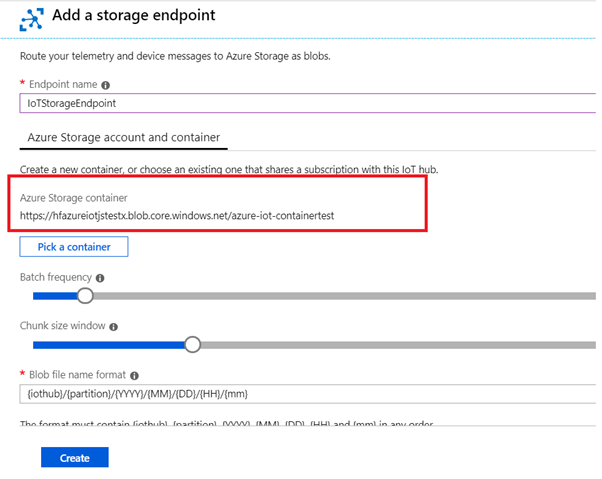Click the Azure Storage container URL text
The height and width of the screenshot is (479, 602).
[x=177, y=216]
